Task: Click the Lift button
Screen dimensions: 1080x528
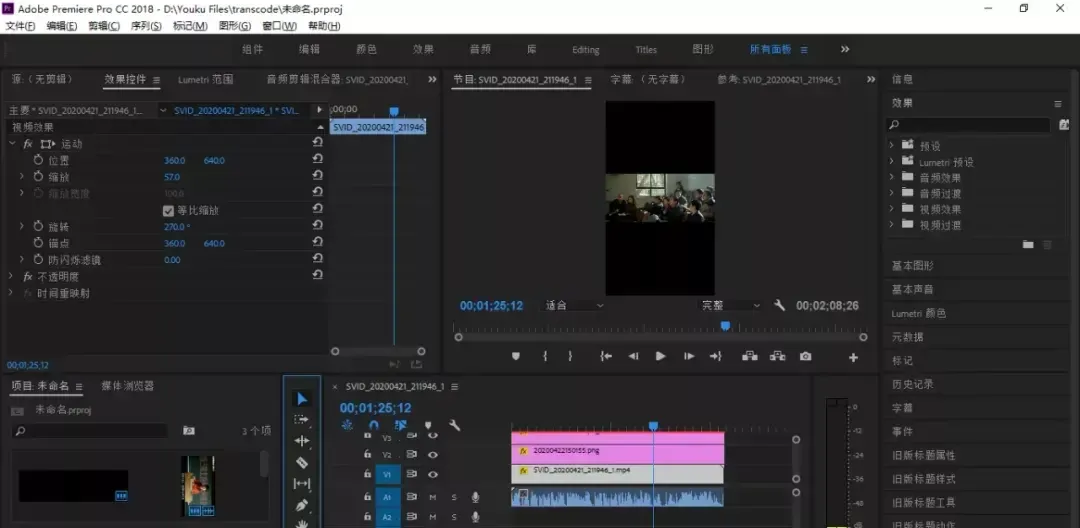Action: [x=749, y=356]
